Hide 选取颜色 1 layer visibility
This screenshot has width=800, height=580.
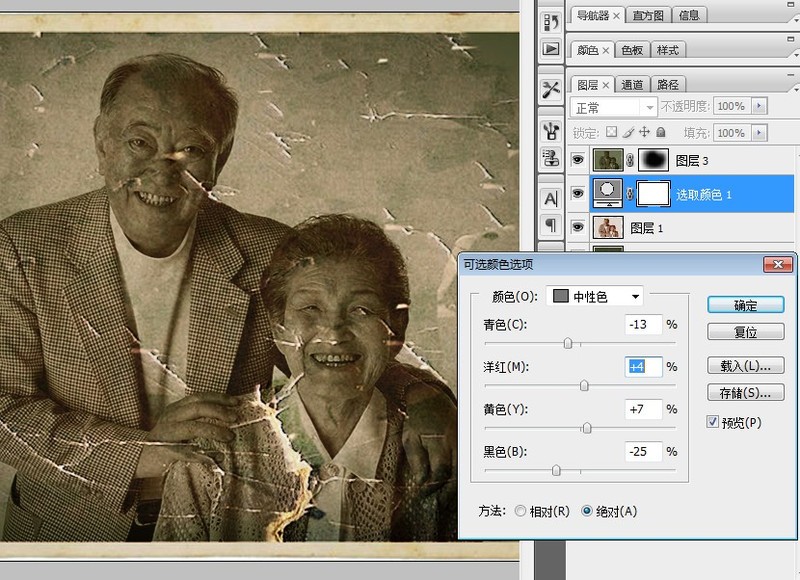tap(578, 194)
